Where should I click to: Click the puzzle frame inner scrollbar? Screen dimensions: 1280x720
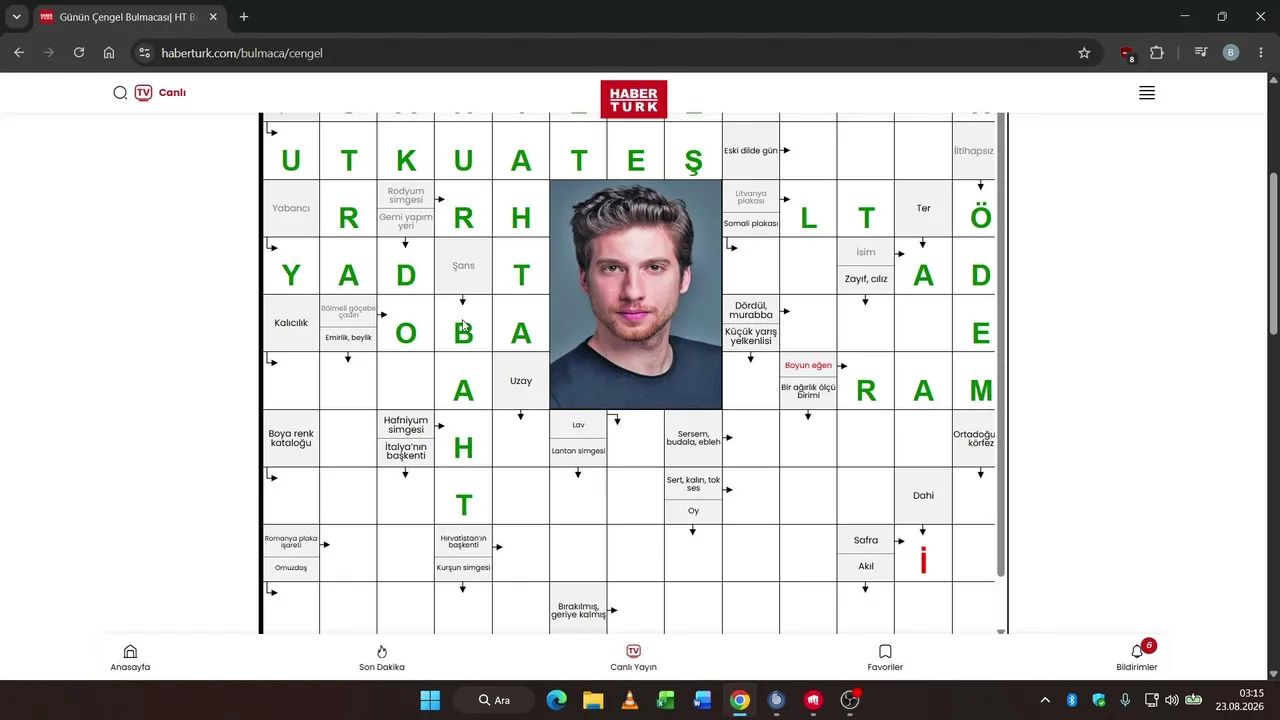(x=1001, y=345)
